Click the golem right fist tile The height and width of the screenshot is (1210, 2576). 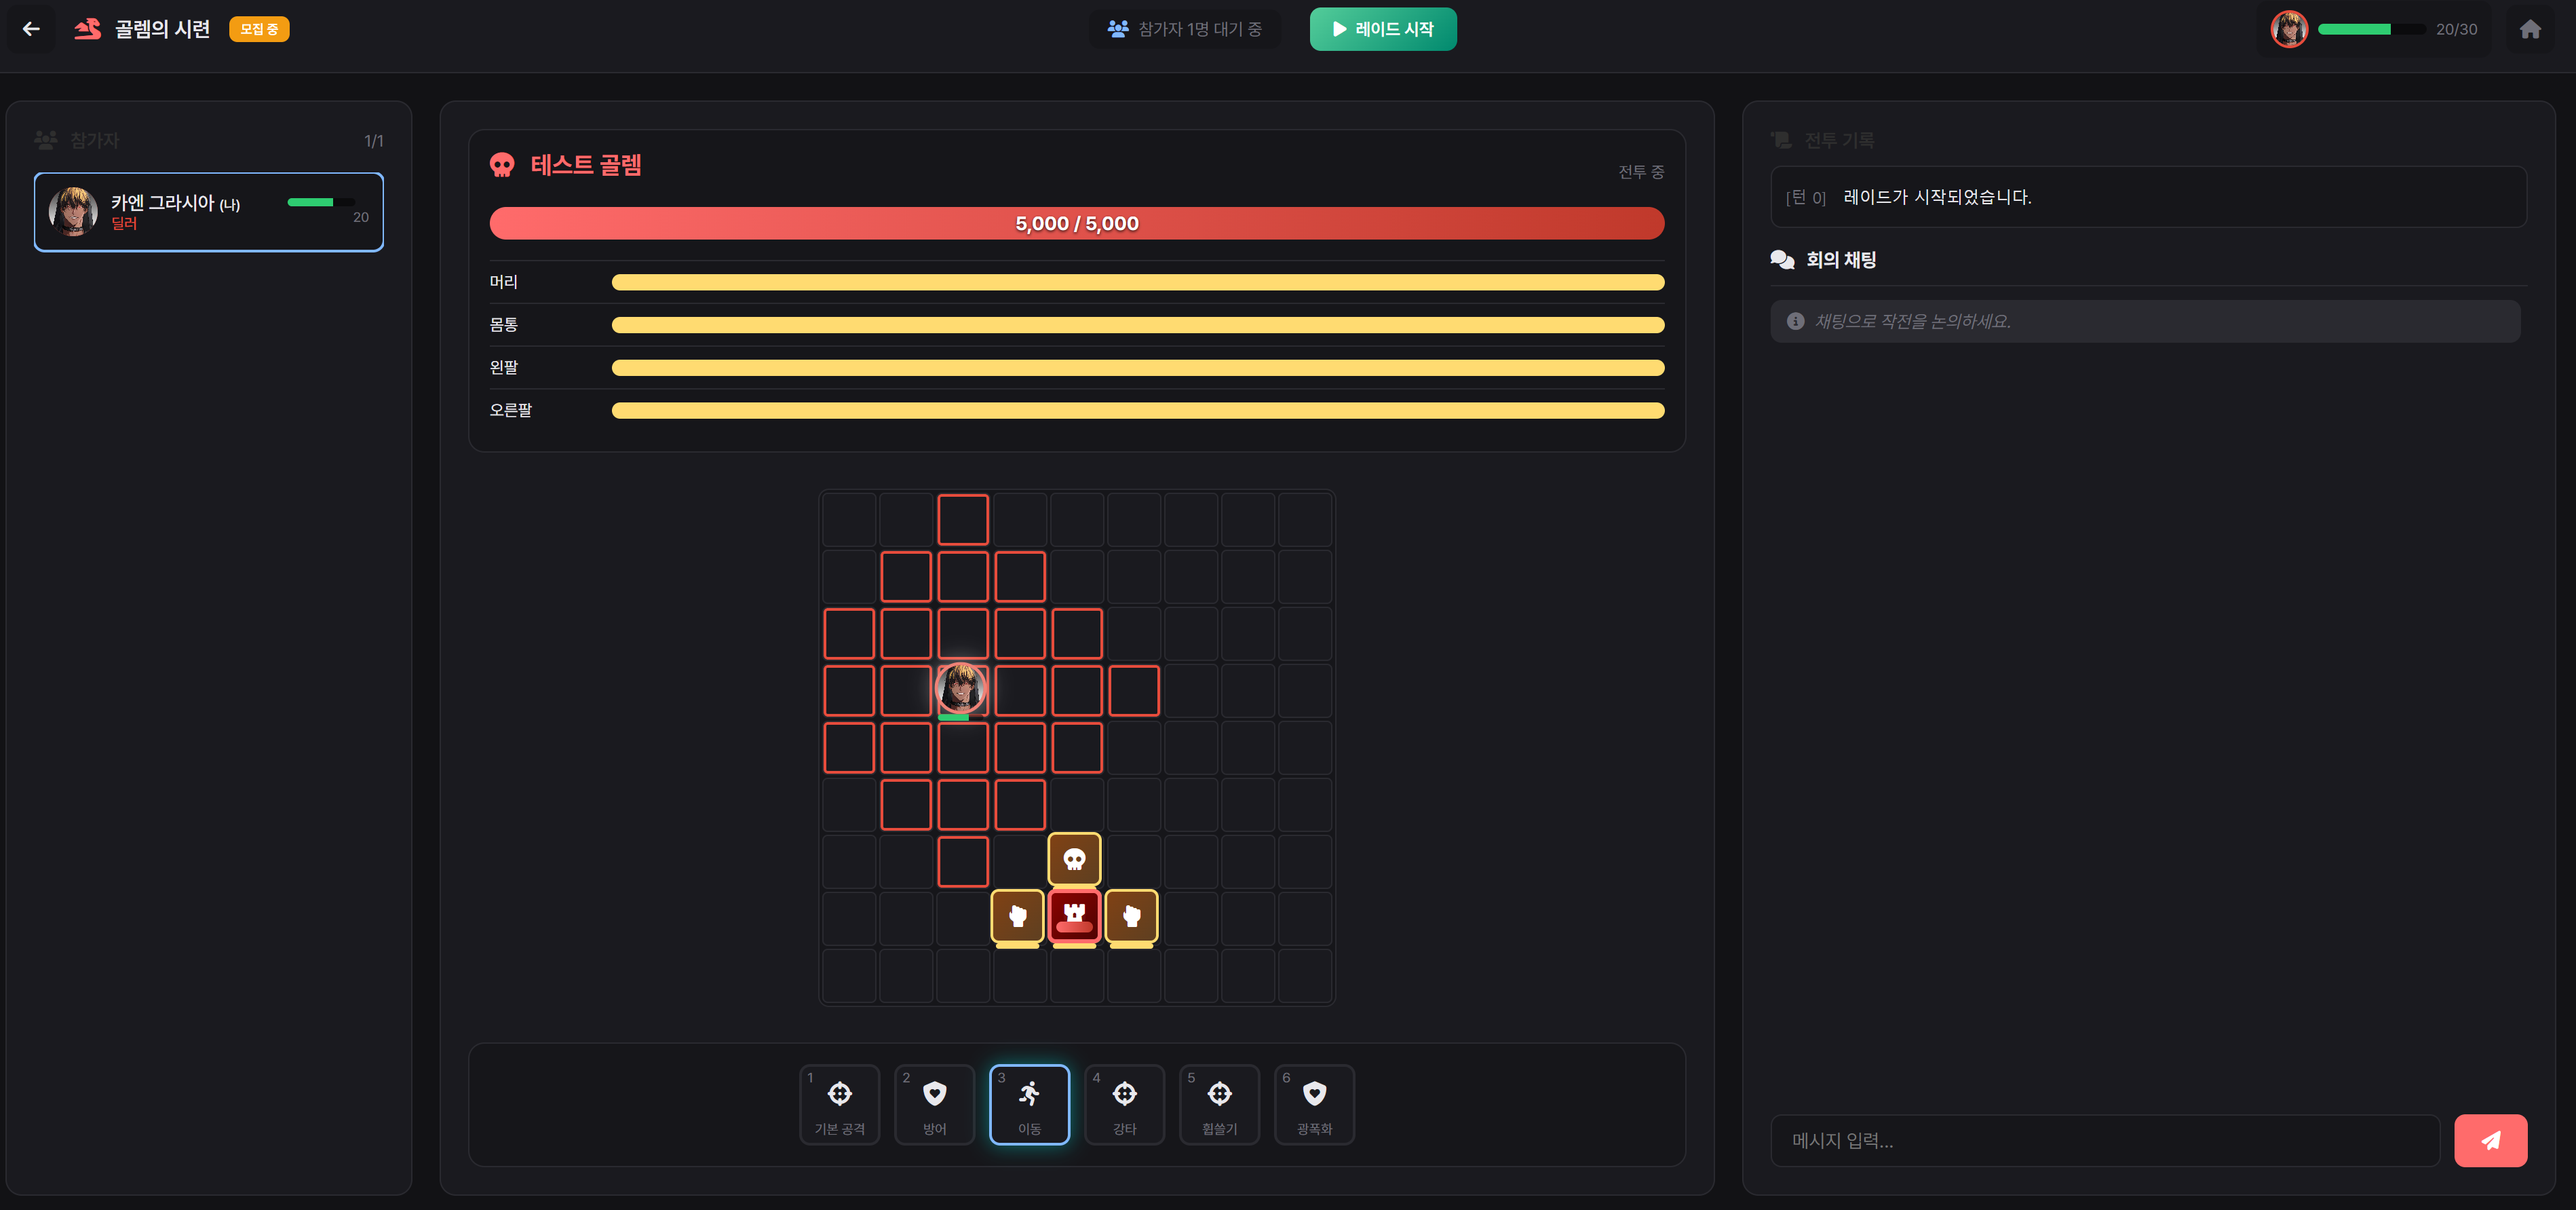coord(1131,915)
